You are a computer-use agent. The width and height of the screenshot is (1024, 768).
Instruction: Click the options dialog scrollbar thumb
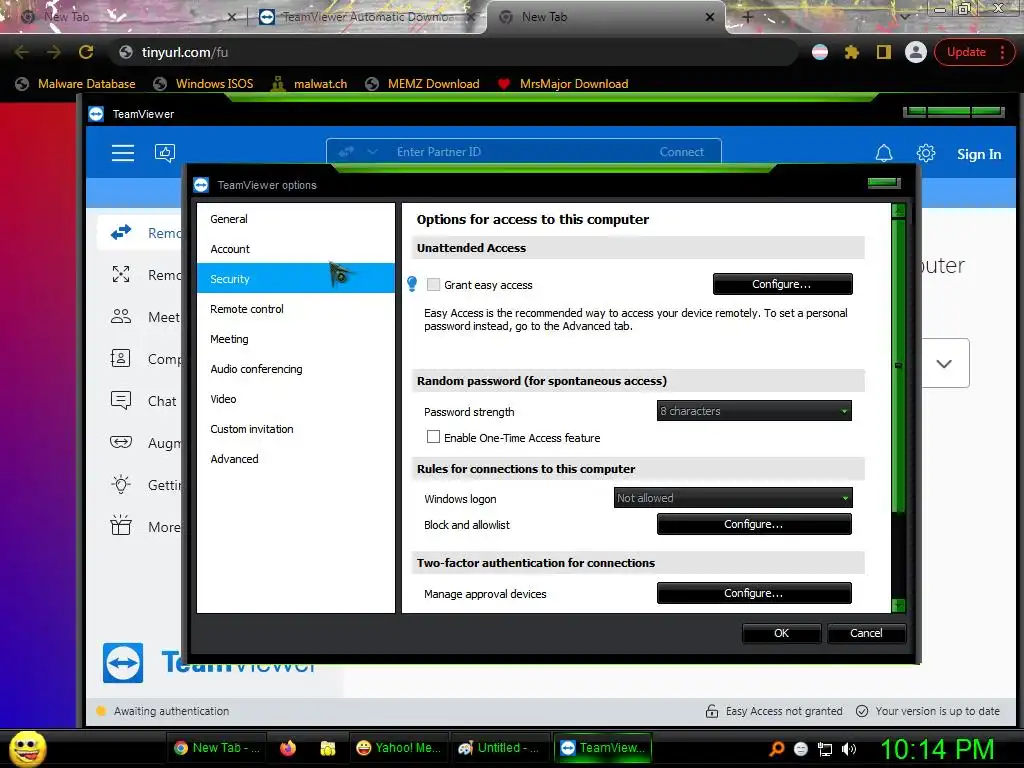click(x=899, y=366)
